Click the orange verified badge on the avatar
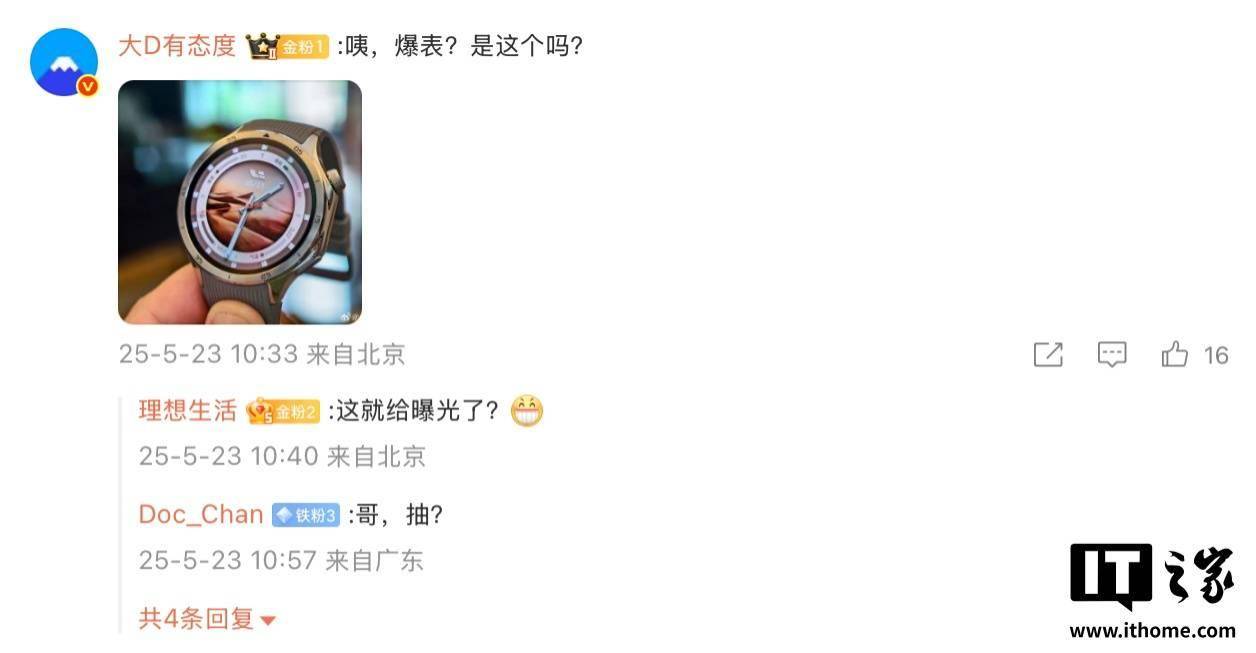The height and width of the screenshot is (653, 1256). click(x=88, y=86)
